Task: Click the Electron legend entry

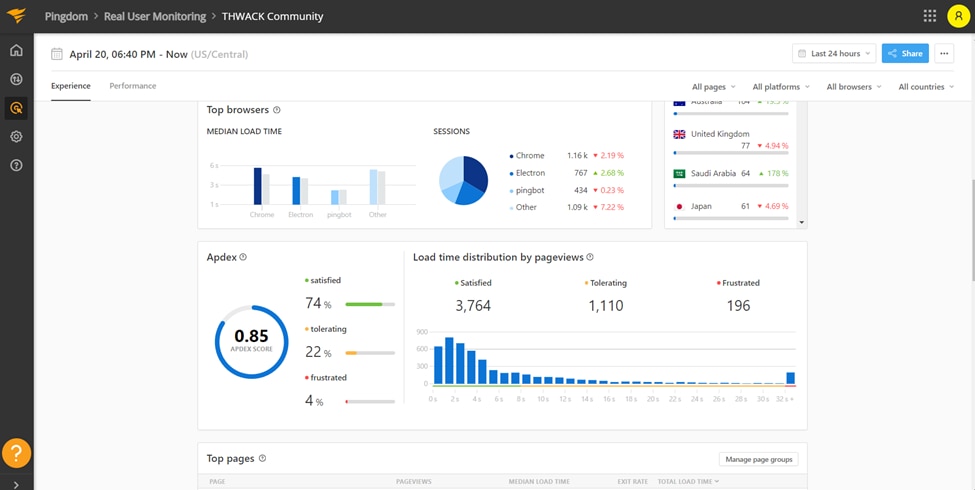Action: click(527, 173)
